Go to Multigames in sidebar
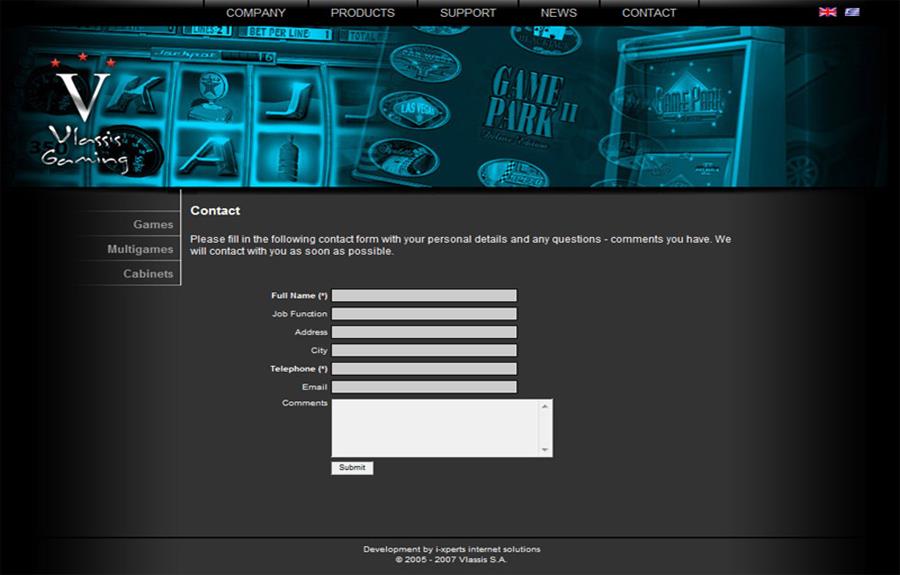This screenshot has height=575, width=900. [x=140, y=249]
